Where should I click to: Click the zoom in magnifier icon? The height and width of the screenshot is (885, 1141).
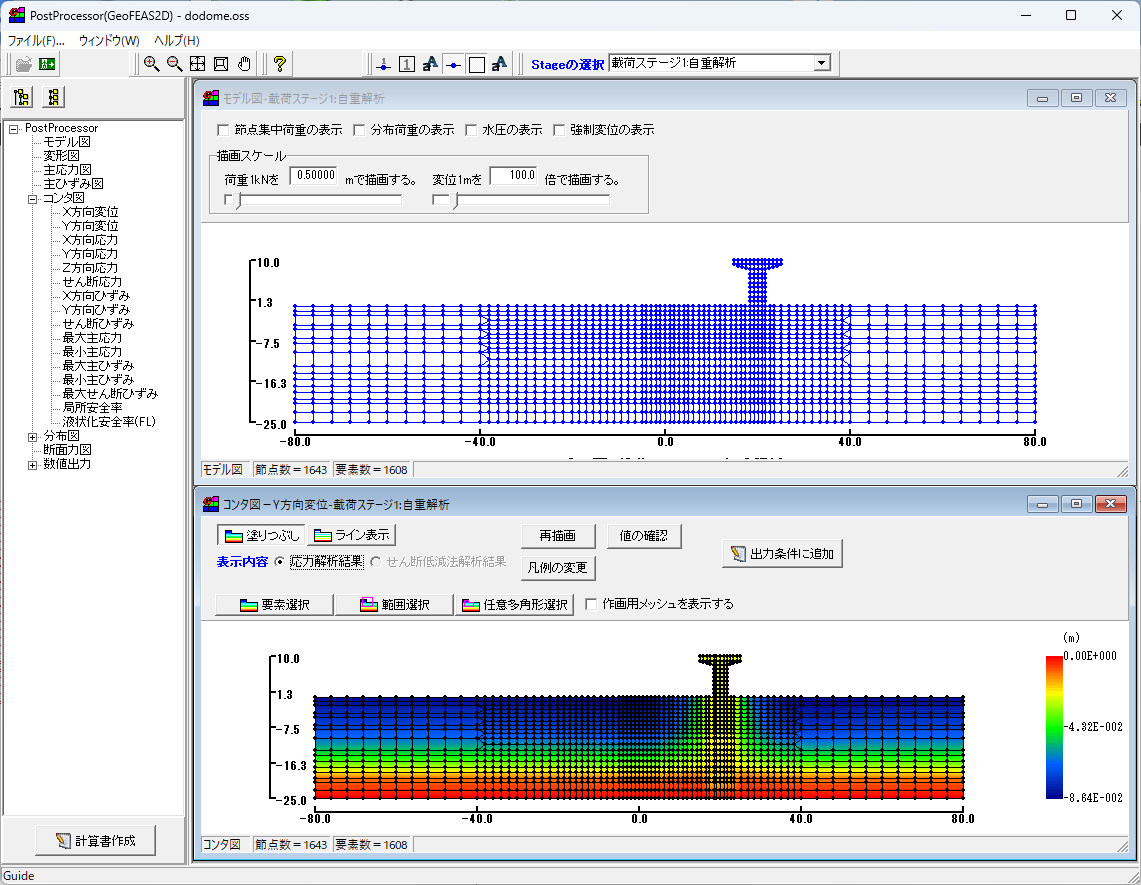click(151, 64)
